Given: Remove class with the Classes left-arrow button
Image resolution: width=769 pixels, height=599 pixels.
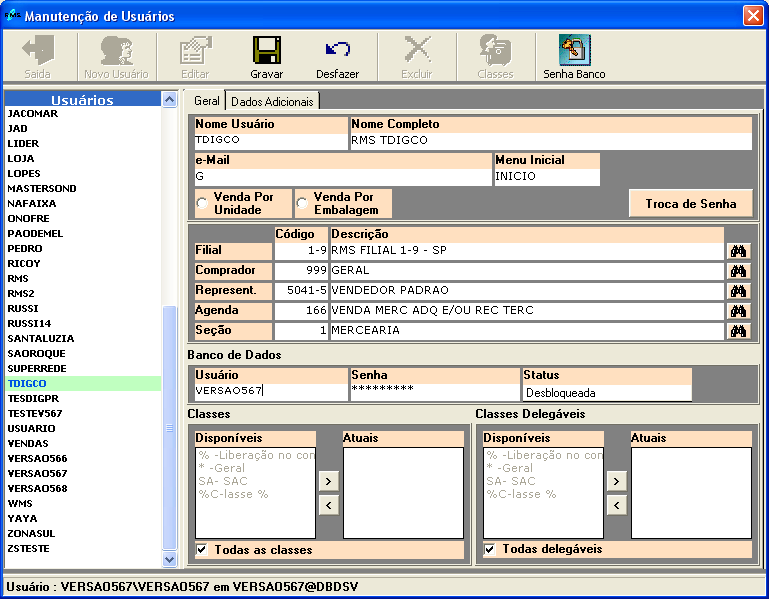Looking at the screenshot, I should 329,505.
